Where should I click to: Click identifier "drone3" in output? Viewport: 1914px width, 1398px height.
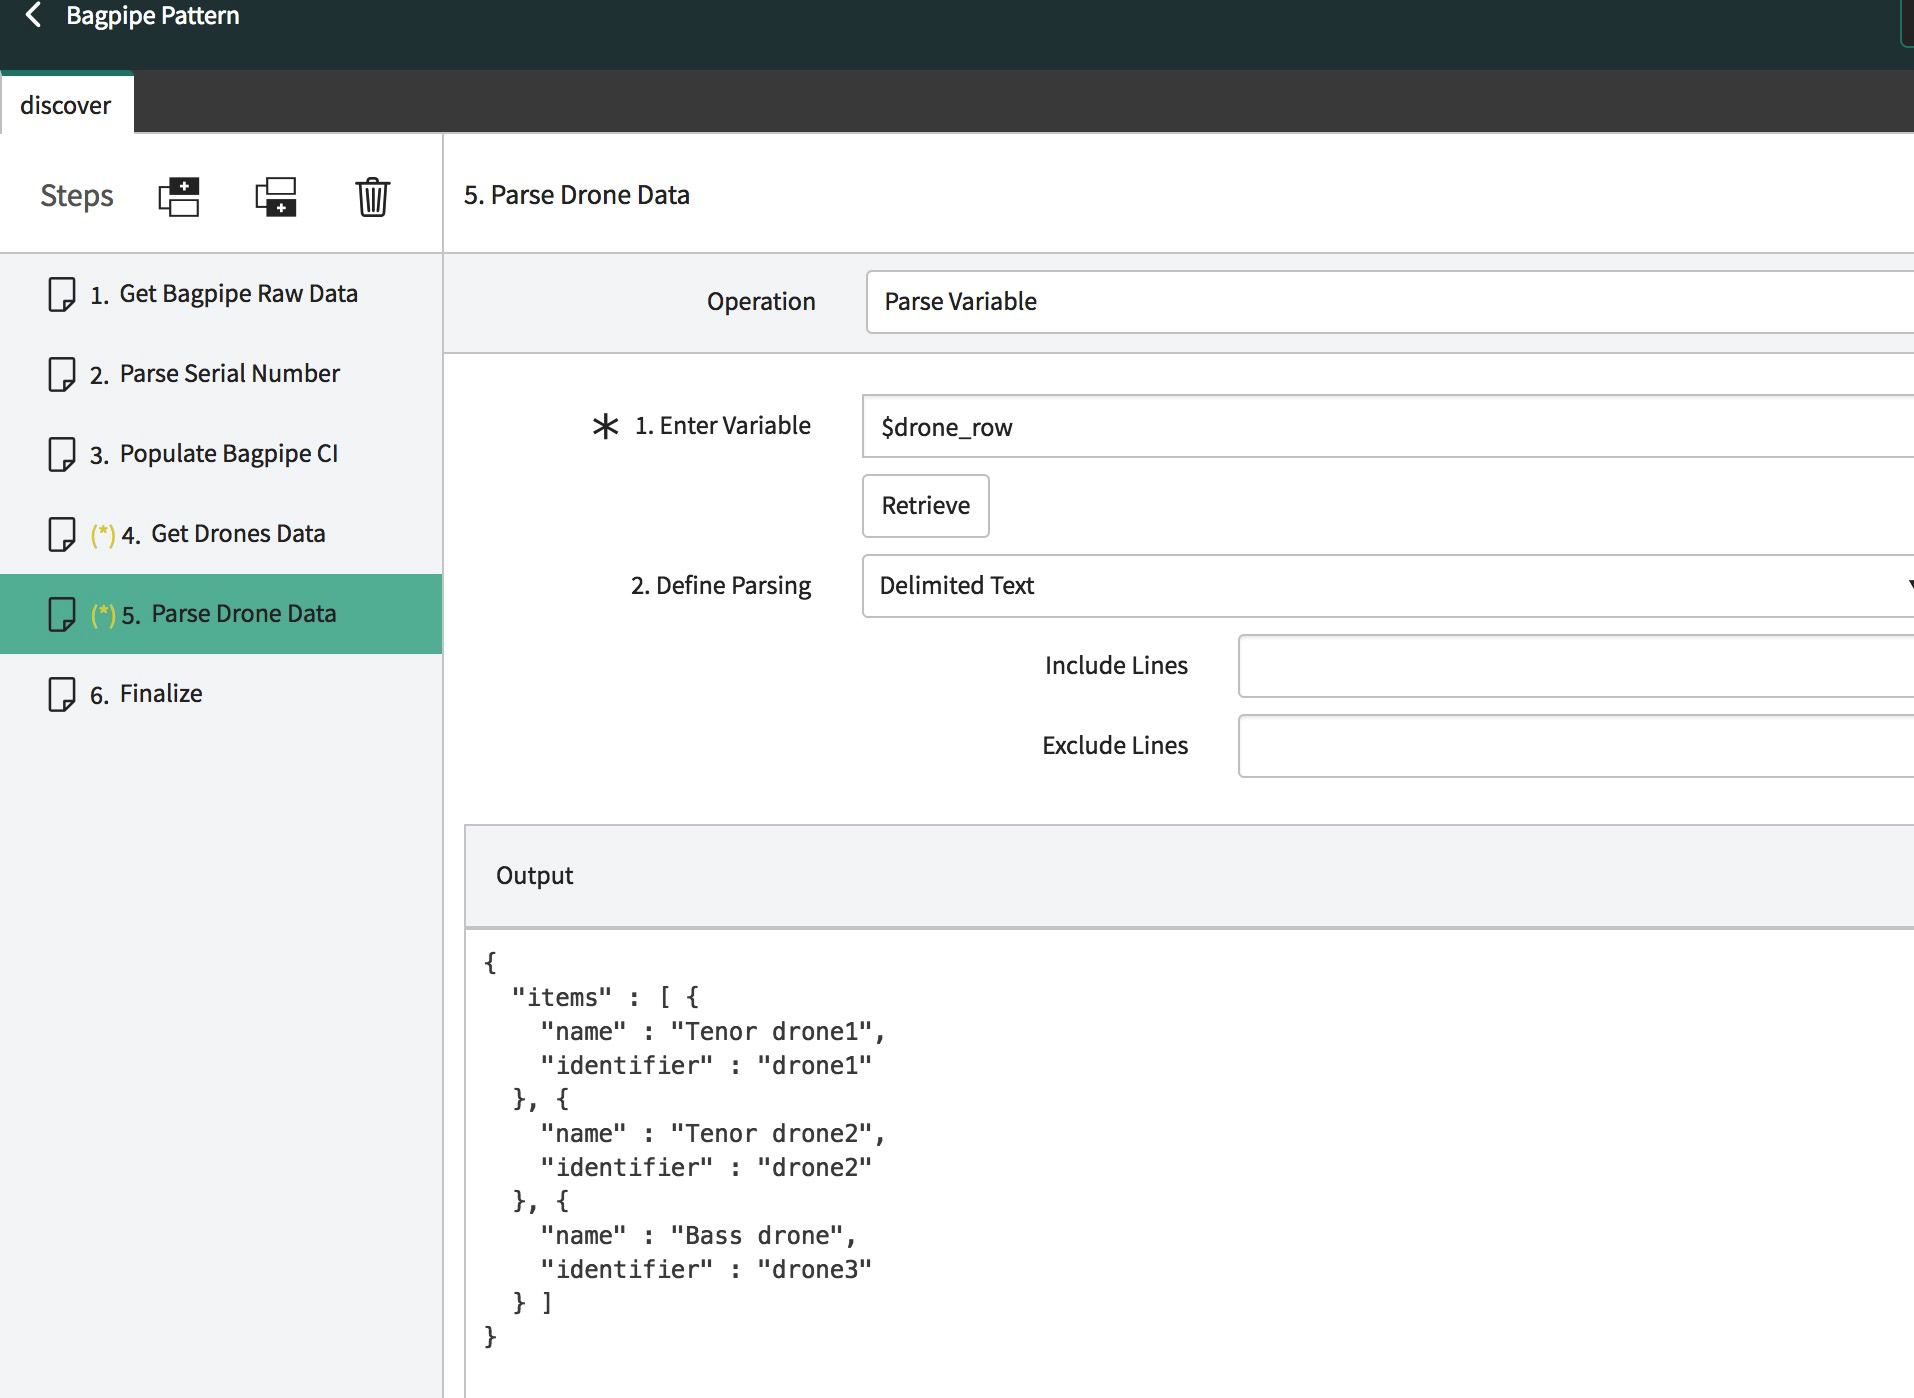click(814, 1270)
